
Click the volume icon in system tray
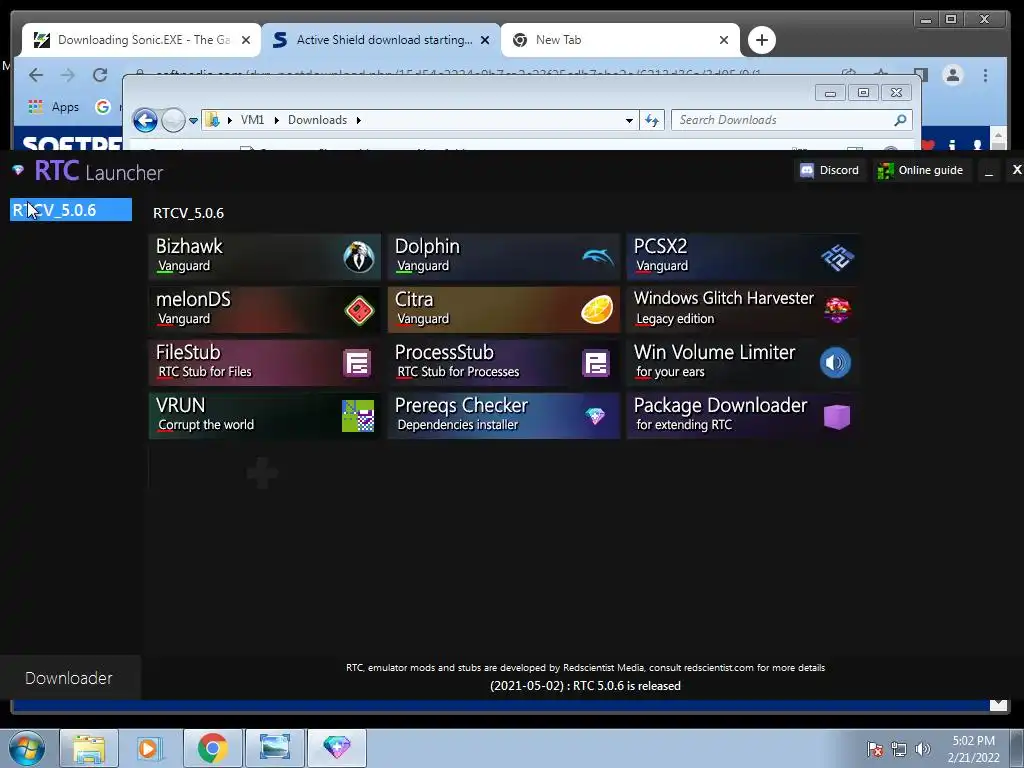(922, 749)
